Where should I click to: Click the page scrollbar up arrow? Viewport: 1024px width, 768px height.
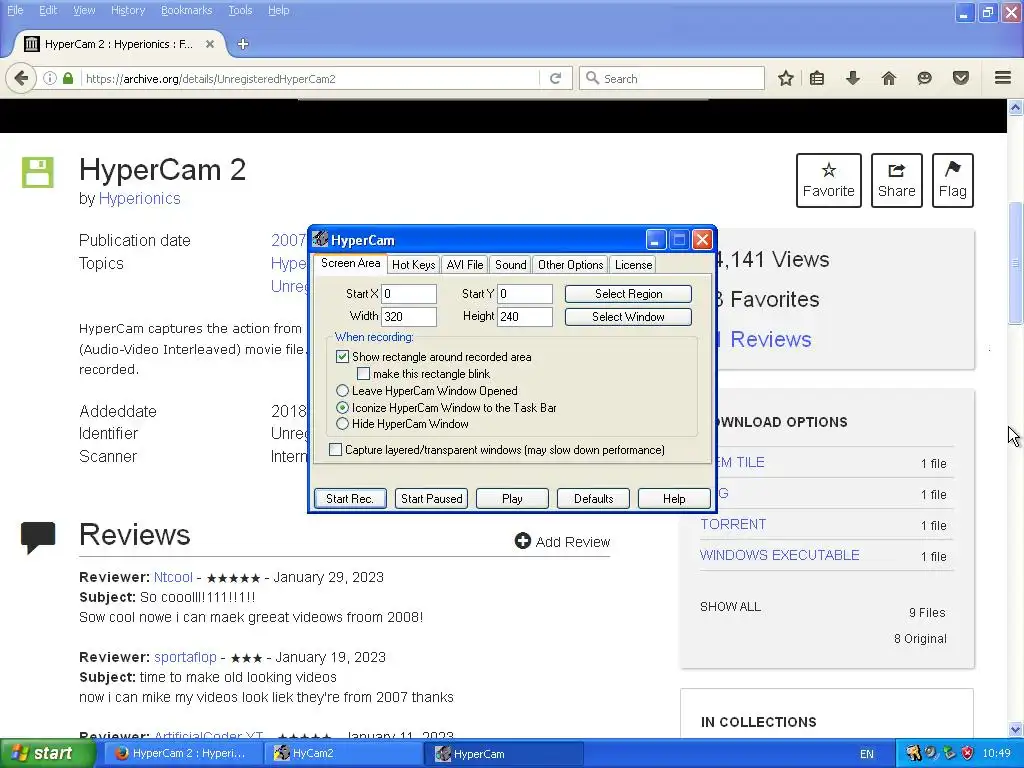1016,107
